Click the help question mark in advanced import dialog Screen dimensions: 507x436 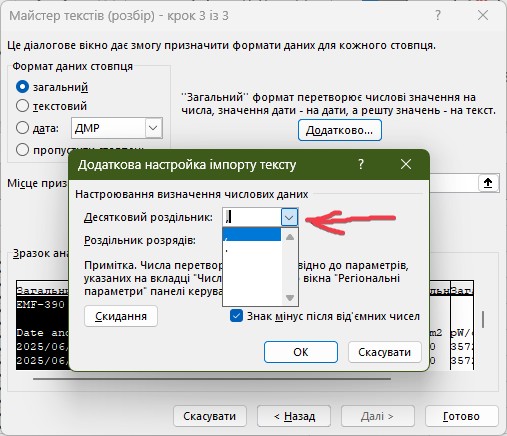coord(361,164)
